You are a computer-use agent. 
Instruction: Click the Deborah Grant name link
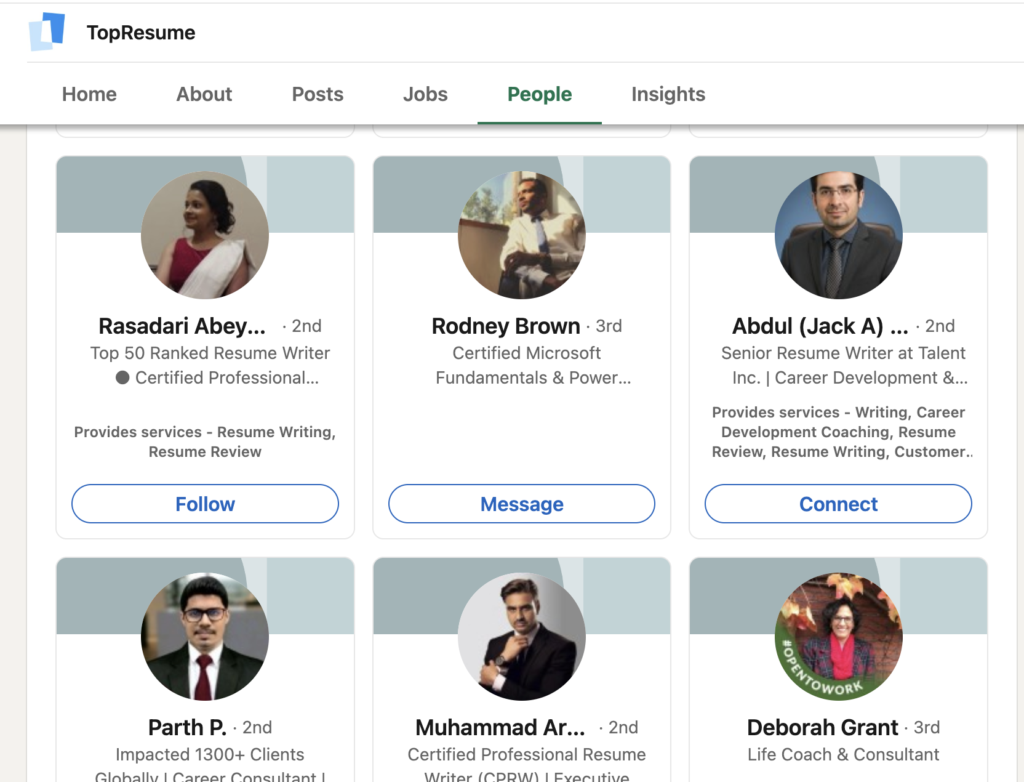[x=822, y=727]
